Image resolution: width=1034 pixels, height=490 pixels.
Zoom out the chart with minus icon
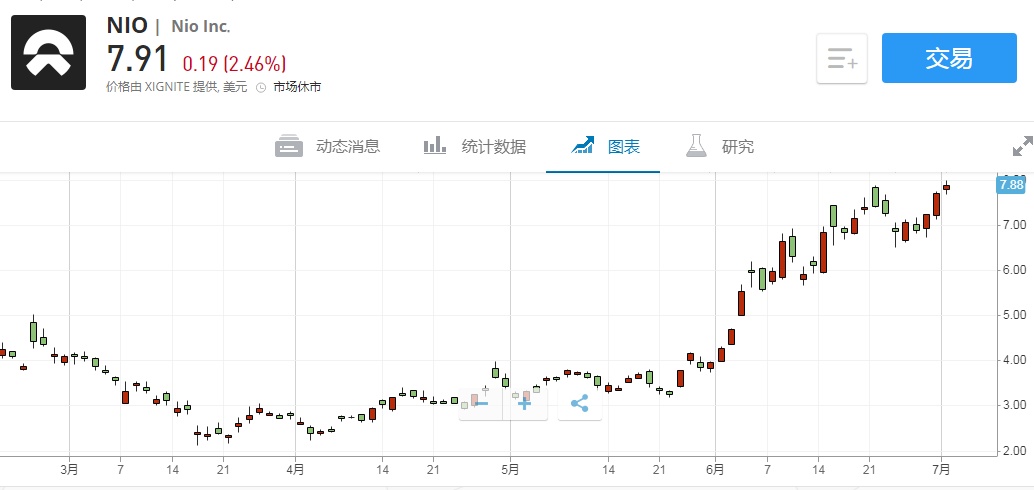click(479, 403)
